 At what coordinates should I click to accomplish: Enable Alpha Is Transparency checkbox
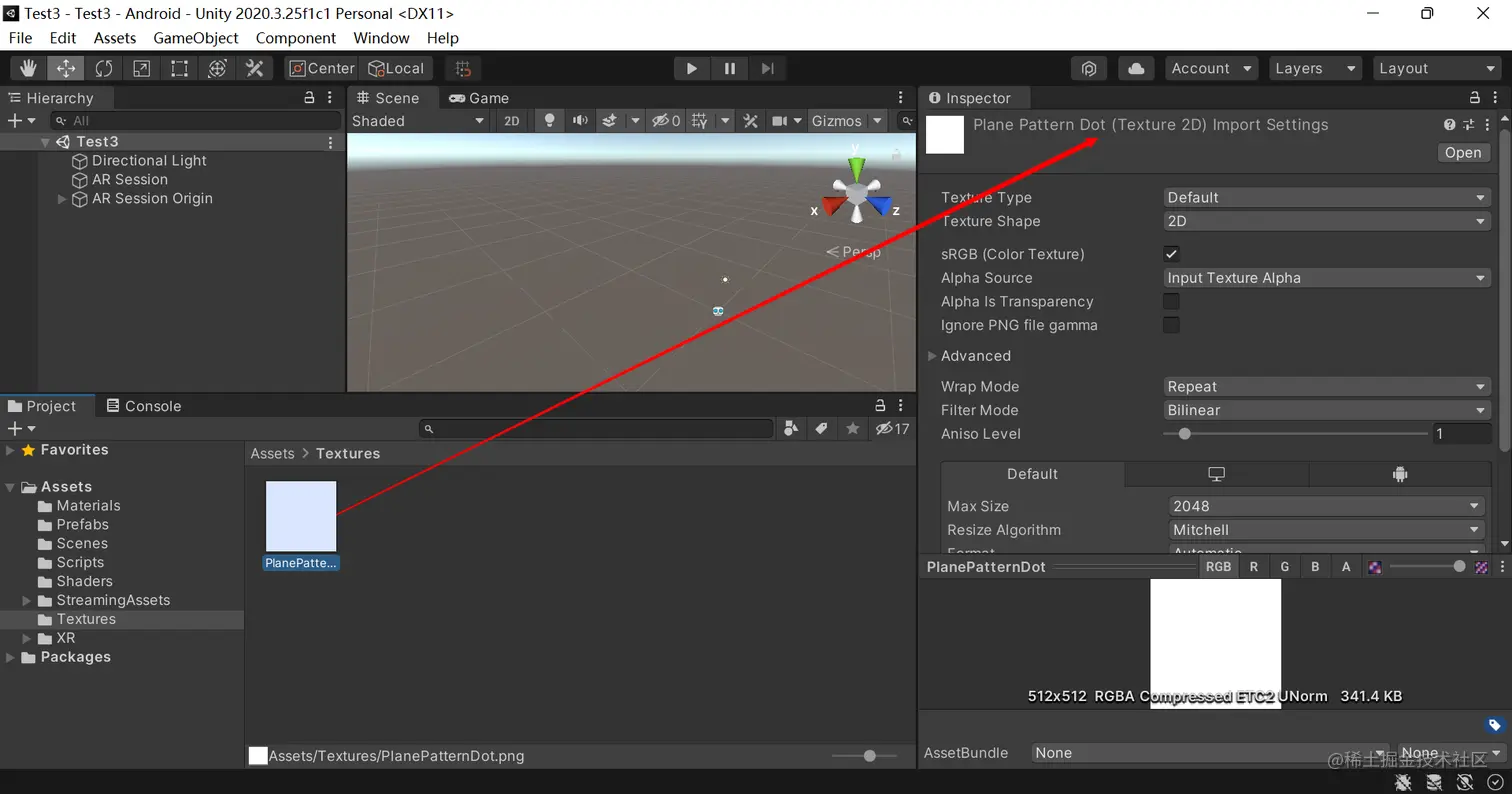tap(1171, 301)
